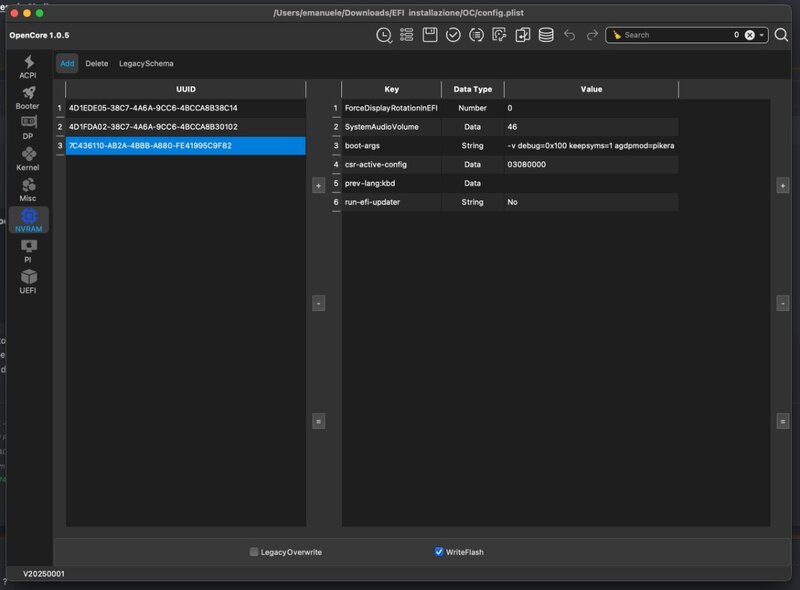This screenshot has width=800, height=590.
Task: Enable the LegacyOverwrite checkbox
Action: pos(254,552)
